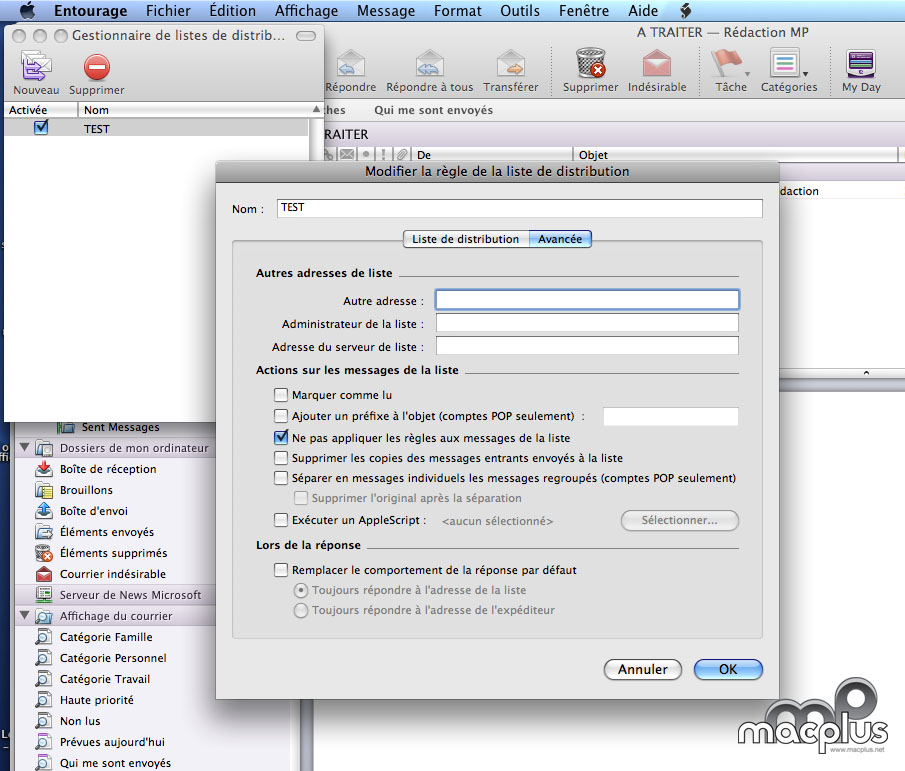The width and height of the screenshot is (905, 771).
Task: Check Séparer en messages individuels
Action: pyautogui.click(x=281, y=478)
